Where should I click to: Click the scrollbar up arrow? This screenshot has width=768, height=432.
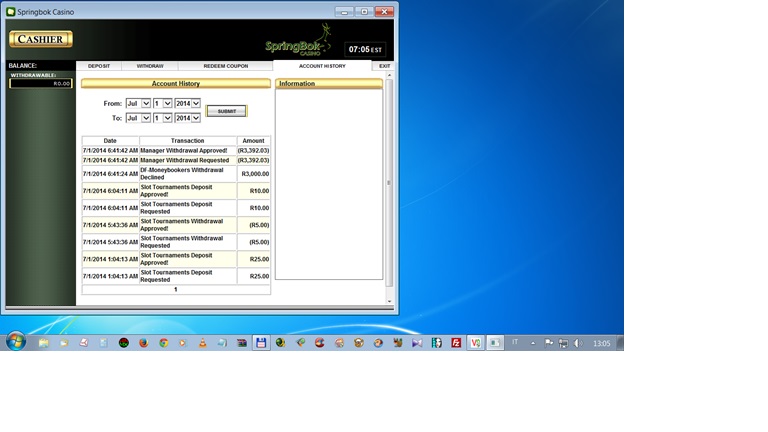389,75
